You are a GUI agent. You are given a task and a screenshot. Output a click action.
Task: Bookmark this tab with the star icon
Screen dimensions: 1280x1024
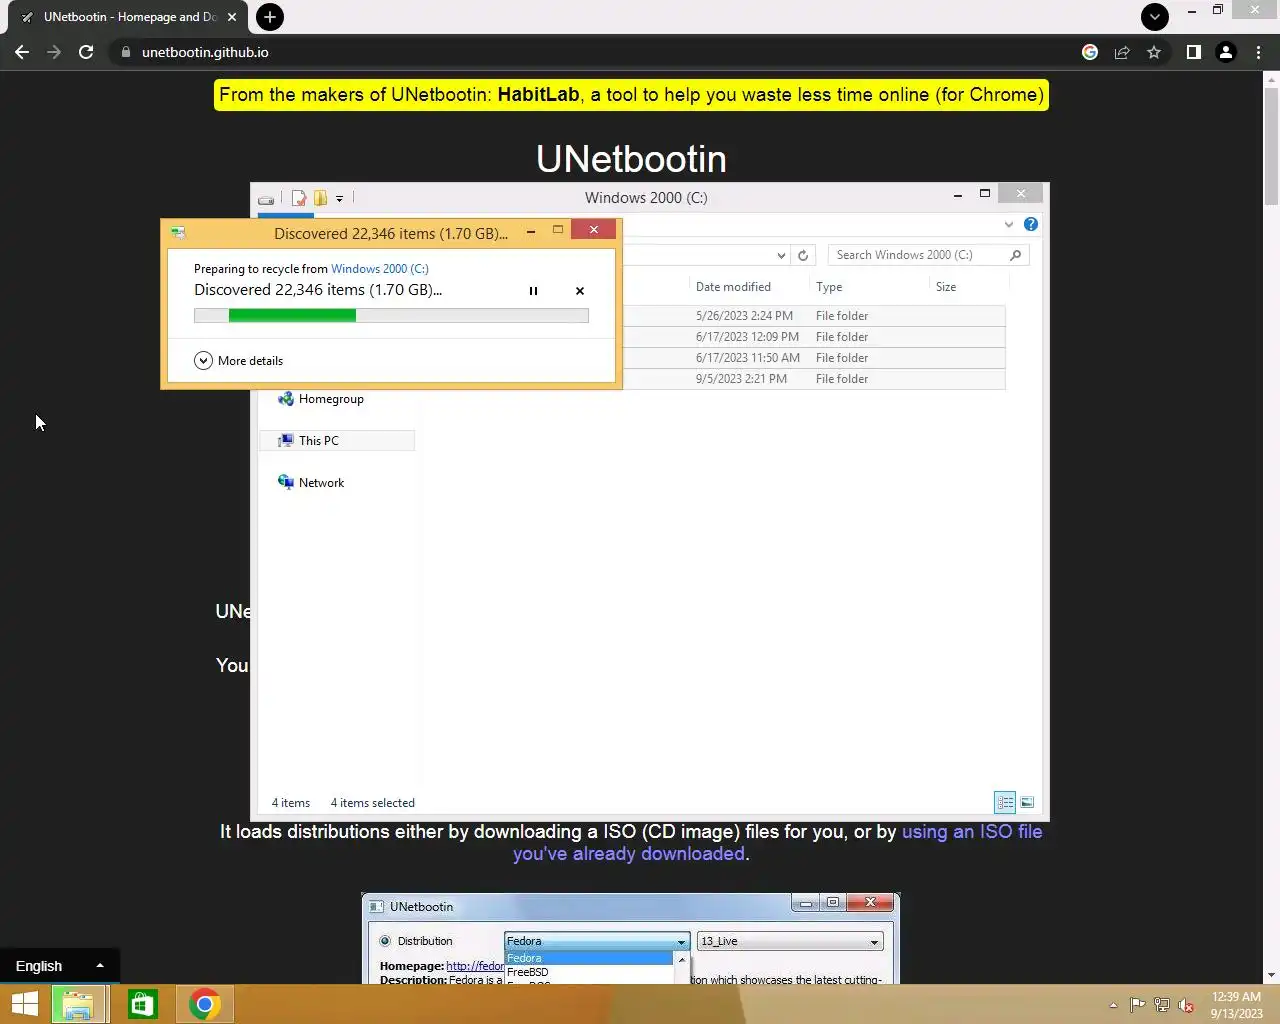(1154, 52)
